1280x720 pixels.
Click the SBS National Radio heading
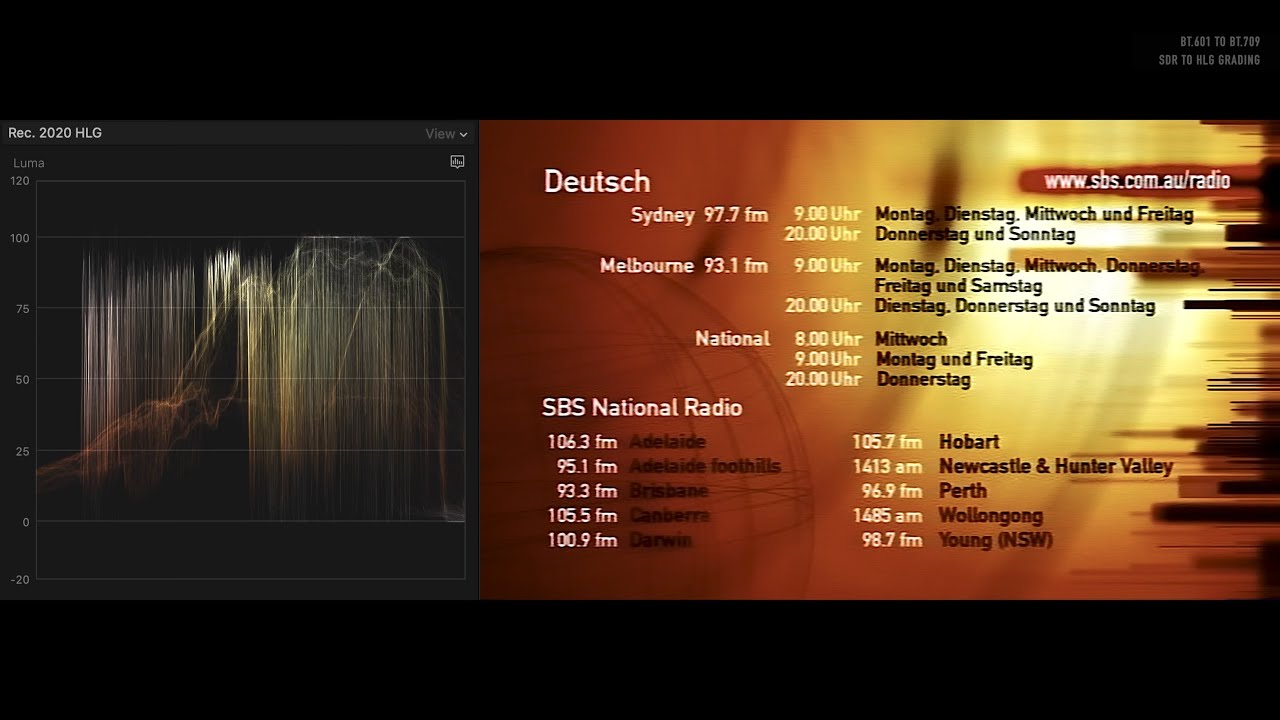click(642, 408)
